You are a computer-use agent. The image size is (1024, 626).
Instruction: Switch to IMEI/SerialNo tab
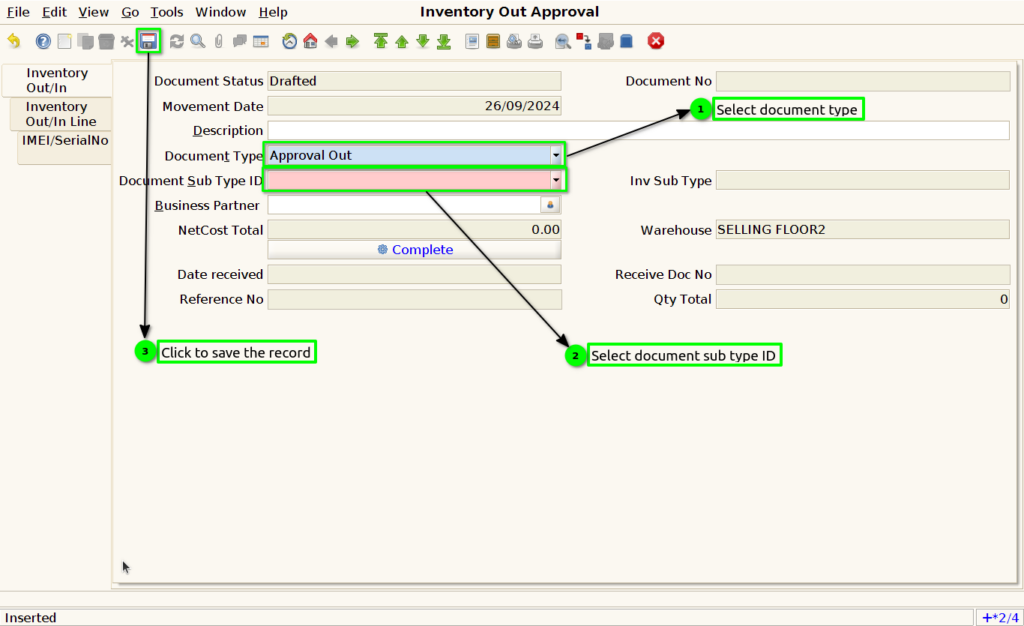[x=65, y=147]
